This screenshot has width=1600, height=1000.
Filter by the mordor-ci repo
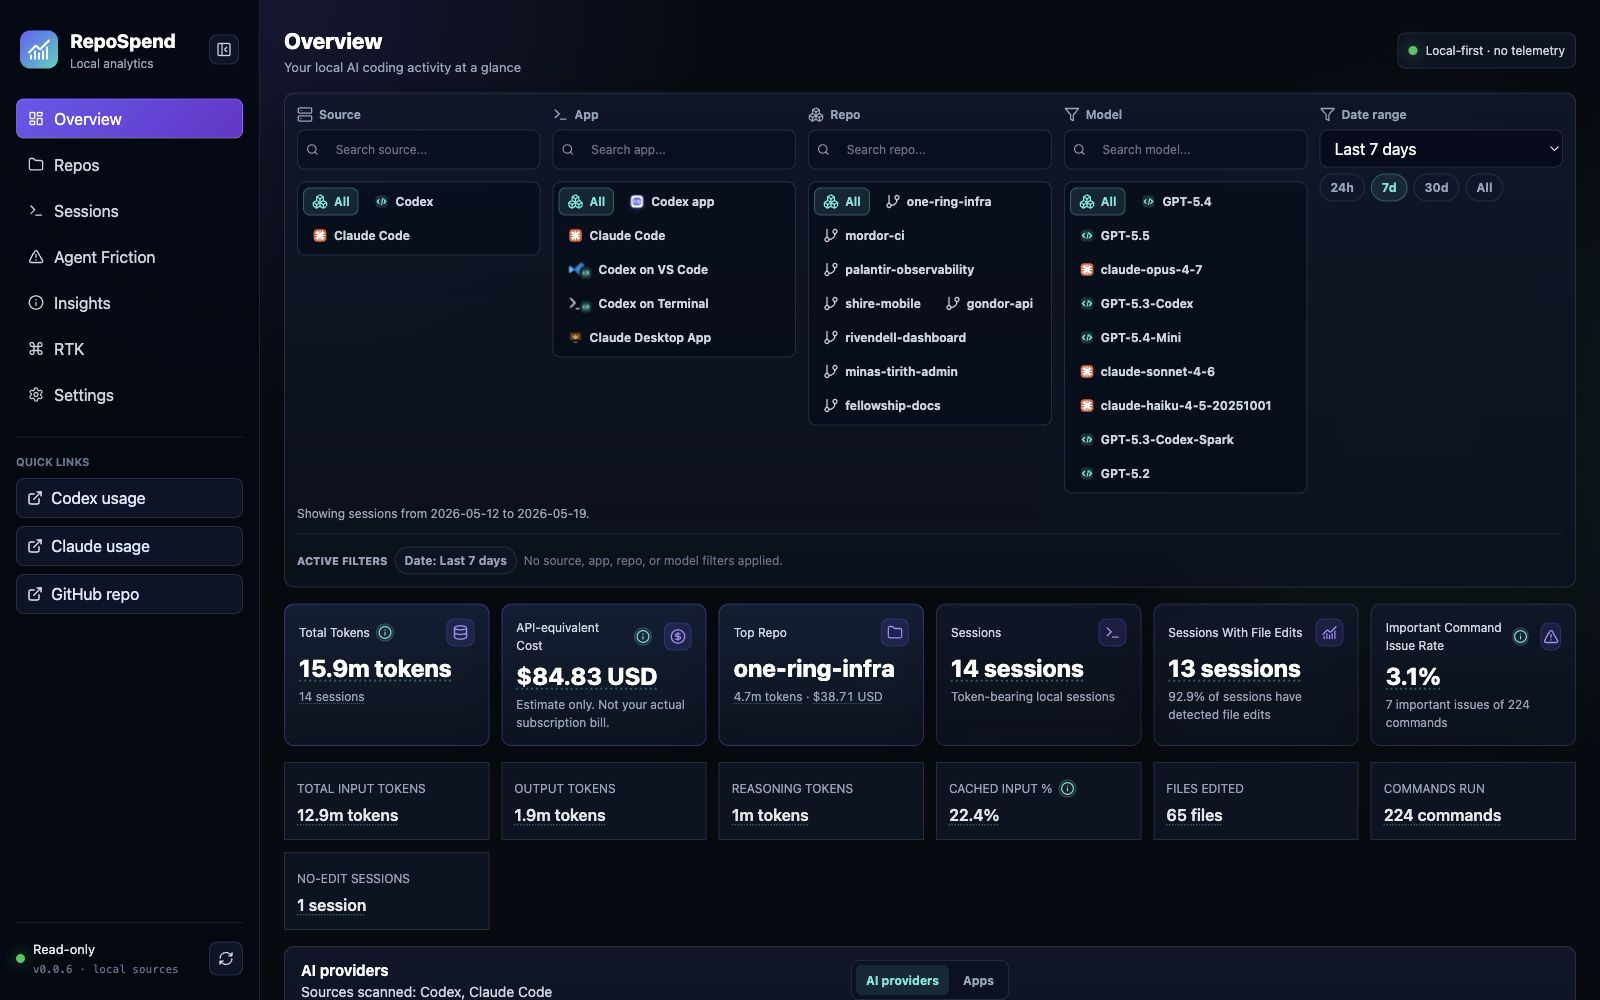point(864,235)
